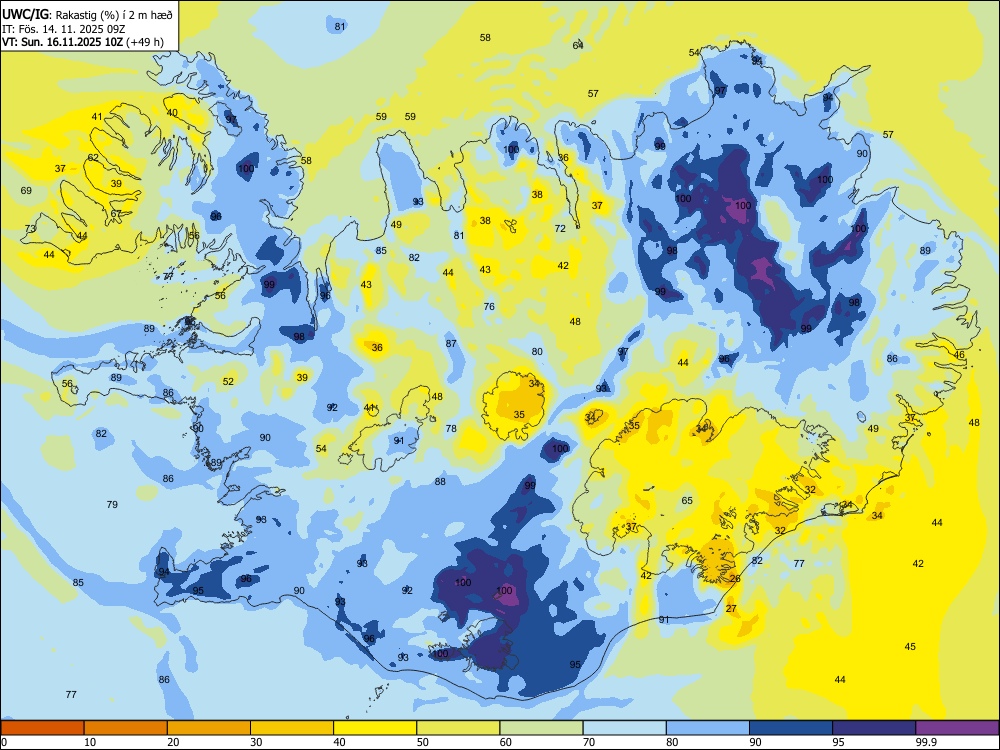
Task: Pick the 95–99.9 navy legend swatch
Action: pyautogui.click(x=874, y=728)
